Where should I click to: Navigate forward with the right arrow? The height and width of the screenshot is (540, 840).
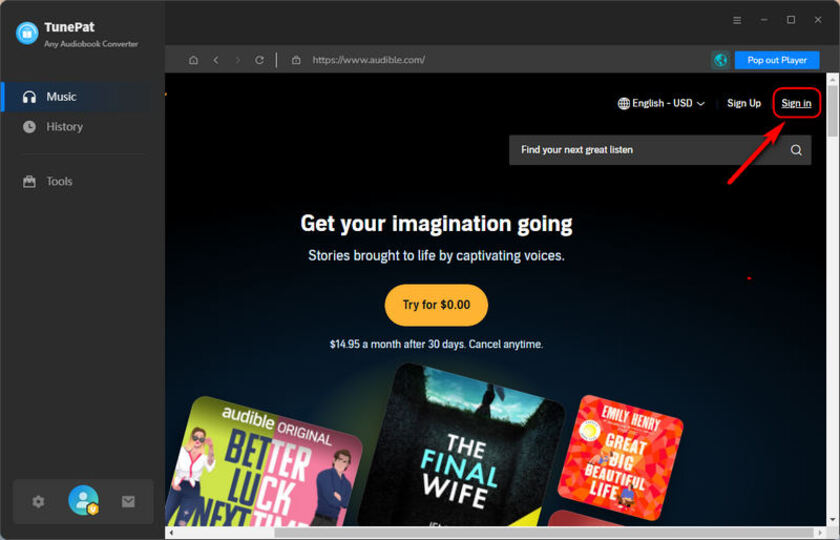click(x=238, y=60)
